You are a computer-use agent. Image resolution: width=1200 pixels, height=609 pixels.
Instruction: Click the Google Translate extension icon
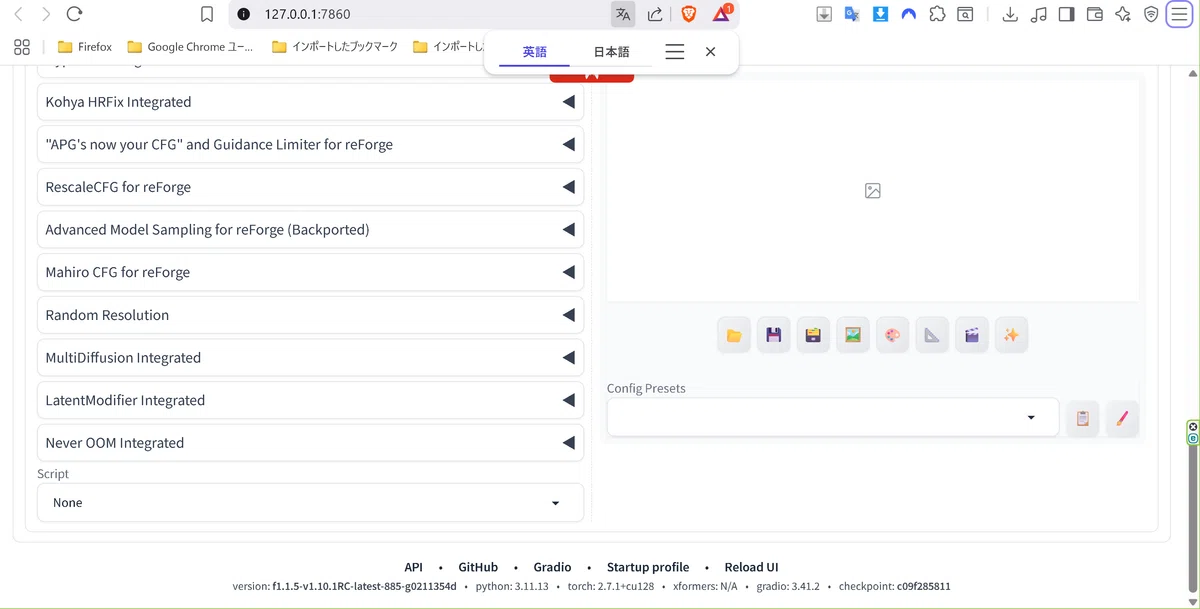[852, 14]
